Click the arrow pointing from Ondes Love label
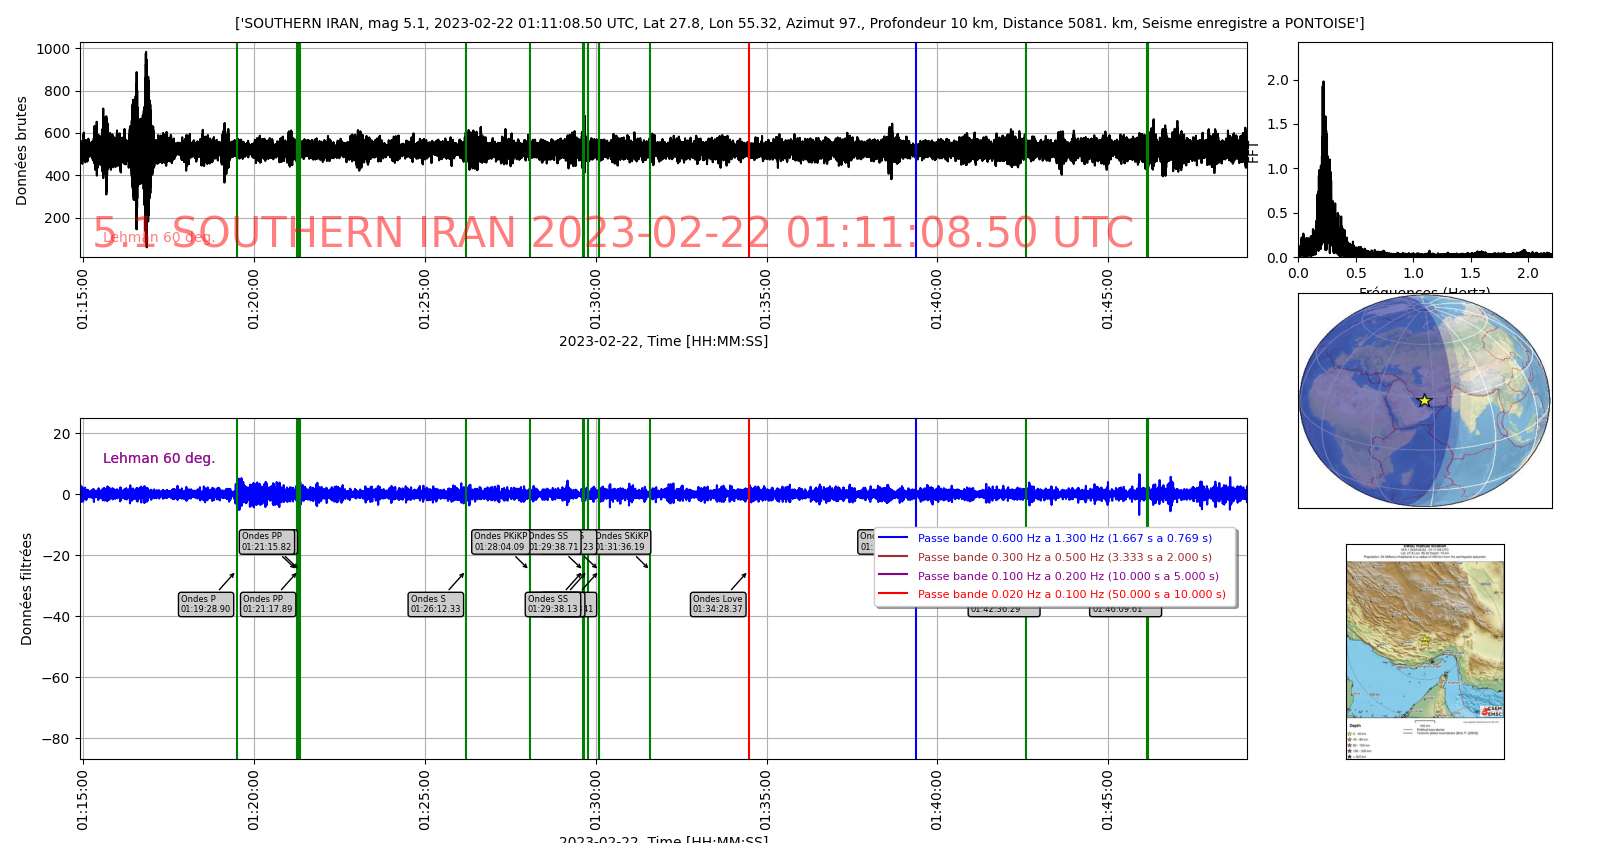The width and height of the screenshot is (1600, 843). click(x=738, y=582)
